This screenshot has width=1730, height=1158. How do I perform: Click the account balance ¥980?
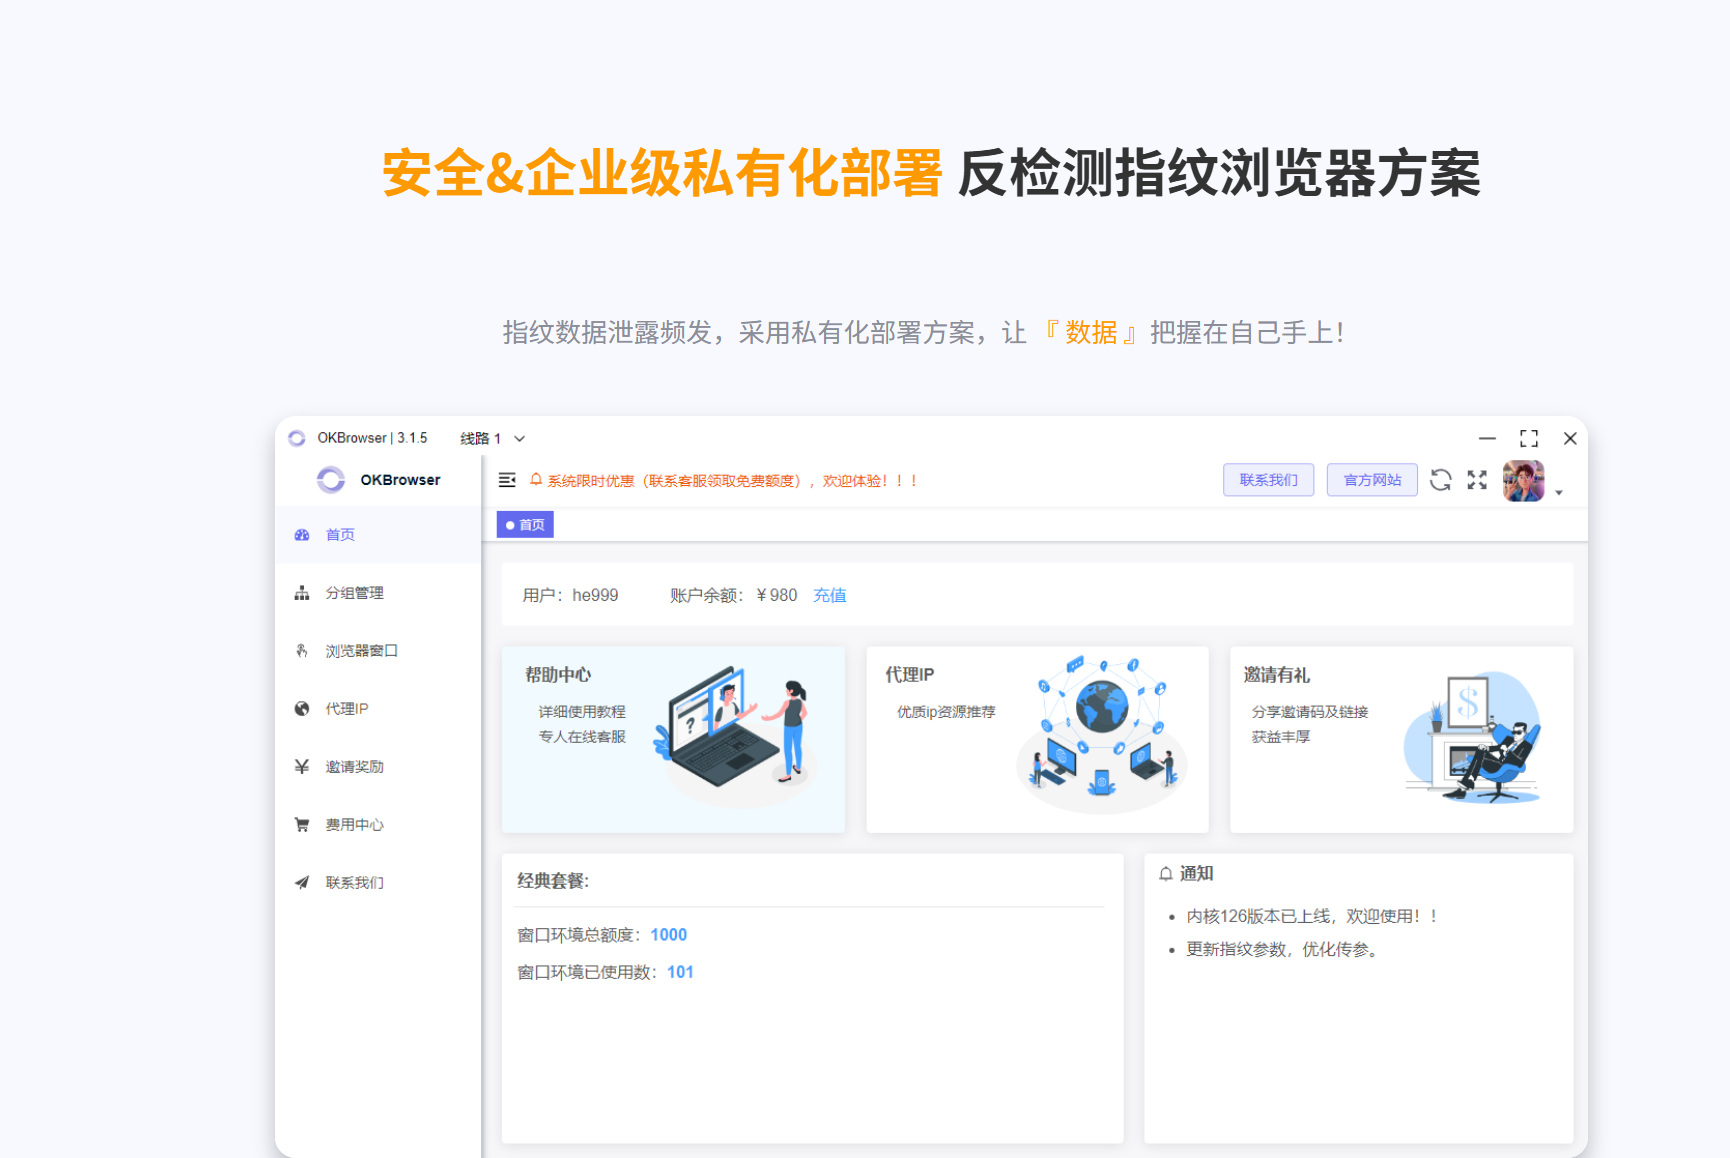click(776, 595)
